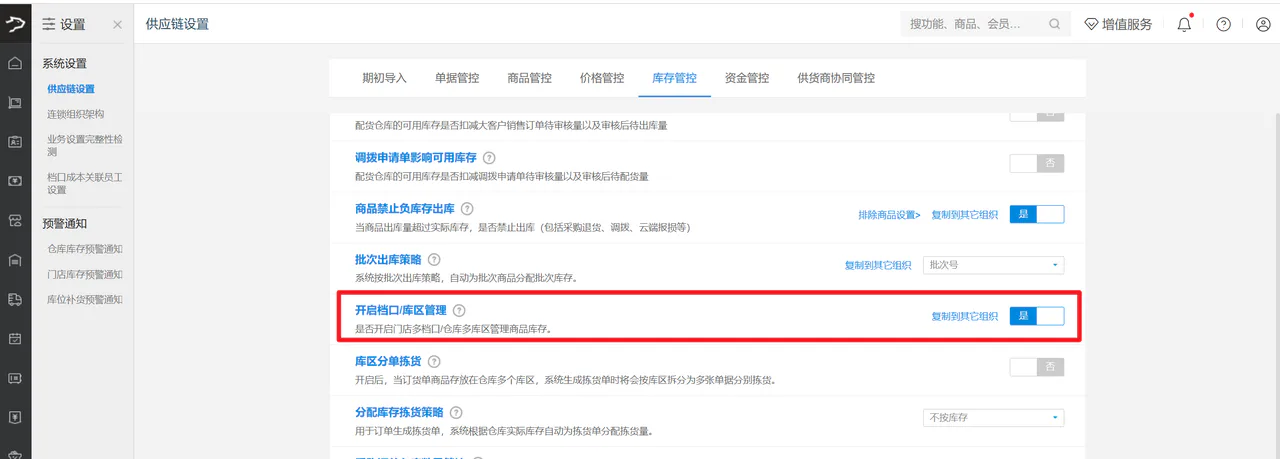1280x459 pixels.
Task: Click the magnifier search icon in the header
Action: click(1054, 24)
